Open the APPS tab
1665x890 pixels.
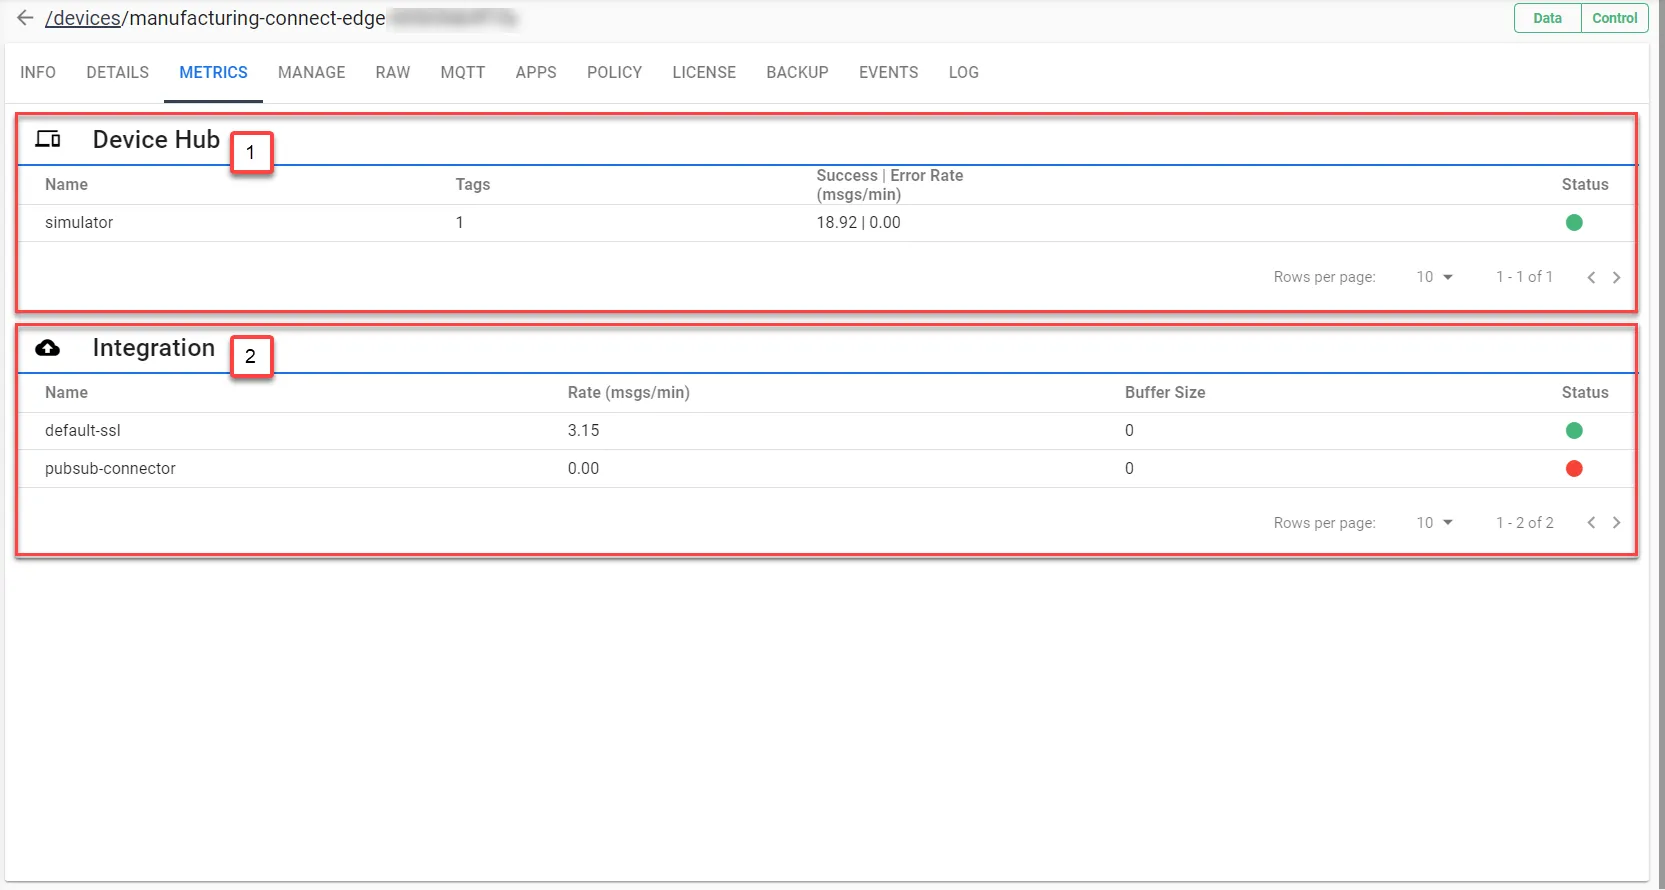pos(536,72)
